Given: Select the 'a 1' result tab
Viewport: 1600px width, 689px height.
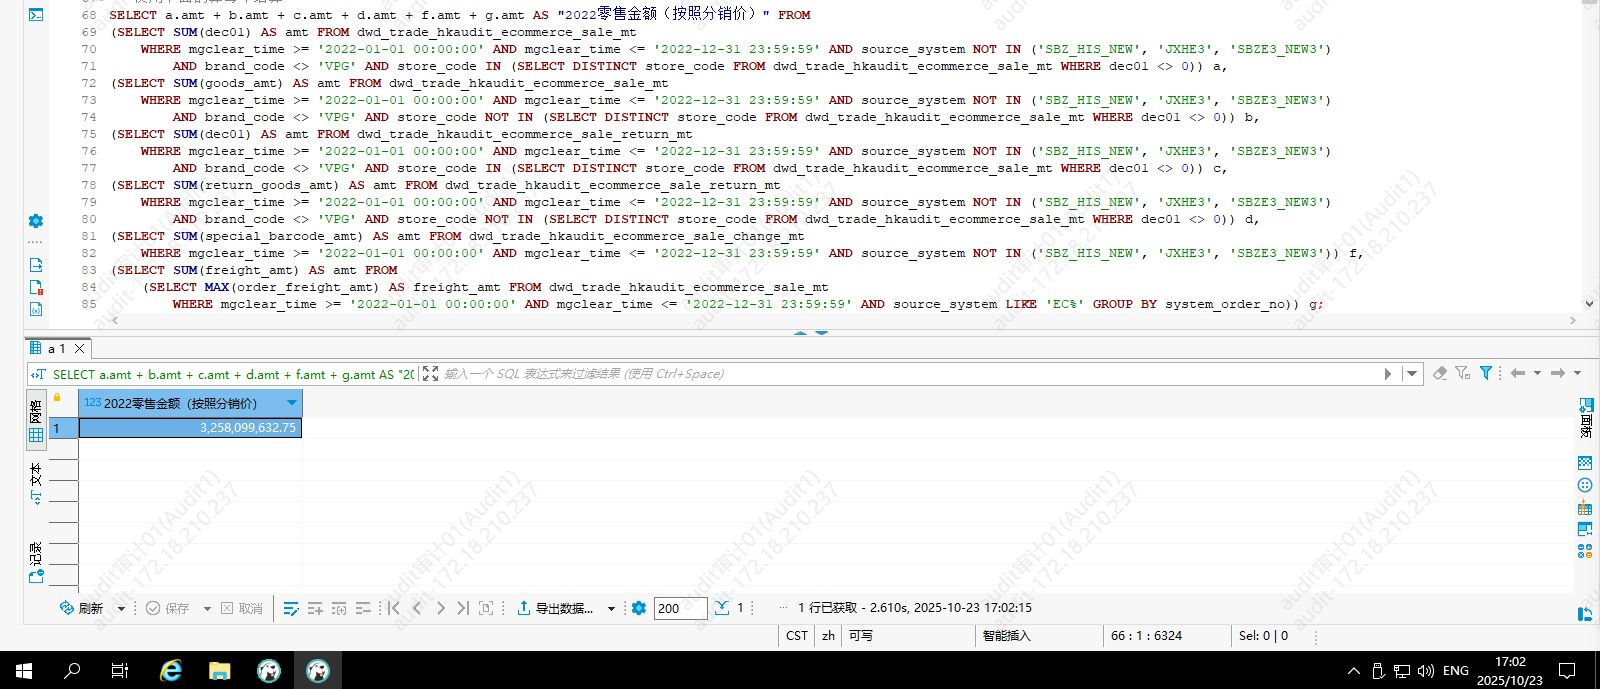Looking at the screenshot, I should pos(56,348).
